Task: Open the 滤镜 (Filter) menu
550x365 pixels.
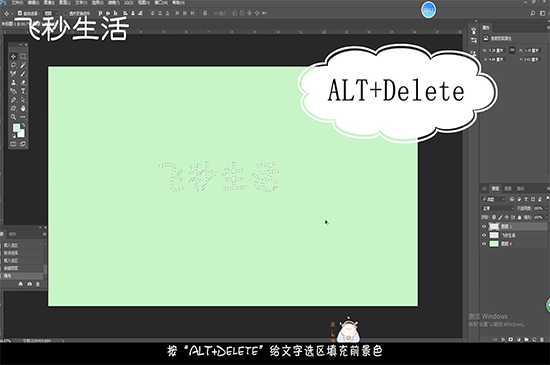Action: [x=113, y=3]
